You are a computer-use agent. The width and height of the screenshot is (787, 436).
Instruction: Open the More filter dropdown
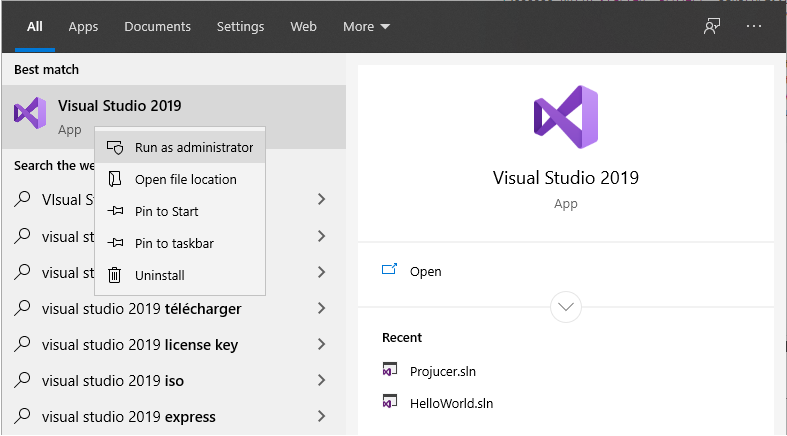[x=366, y=27]
